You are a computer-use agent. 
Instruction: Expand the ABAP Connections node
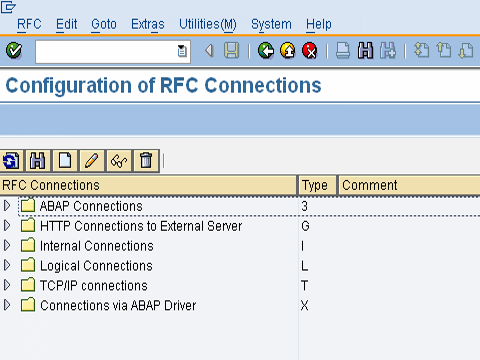(7, 206)
